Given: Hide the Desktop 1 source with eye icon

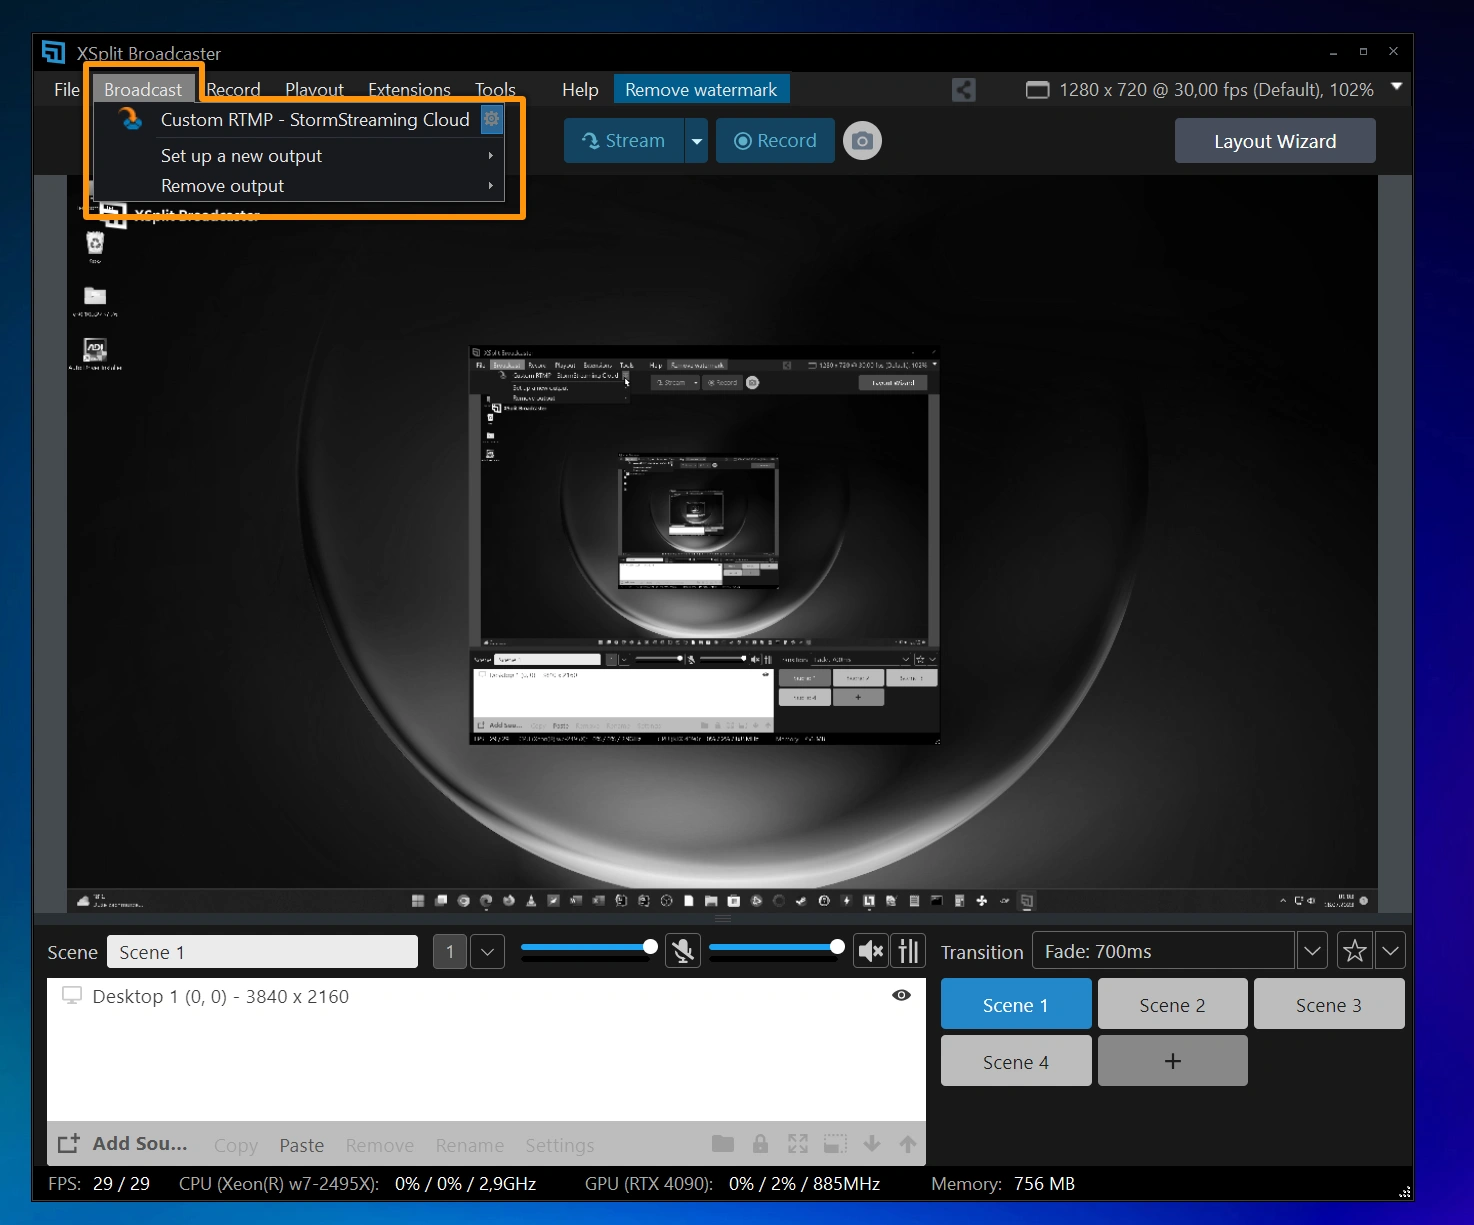Looking at the screenshot, I should coord(901,996).
